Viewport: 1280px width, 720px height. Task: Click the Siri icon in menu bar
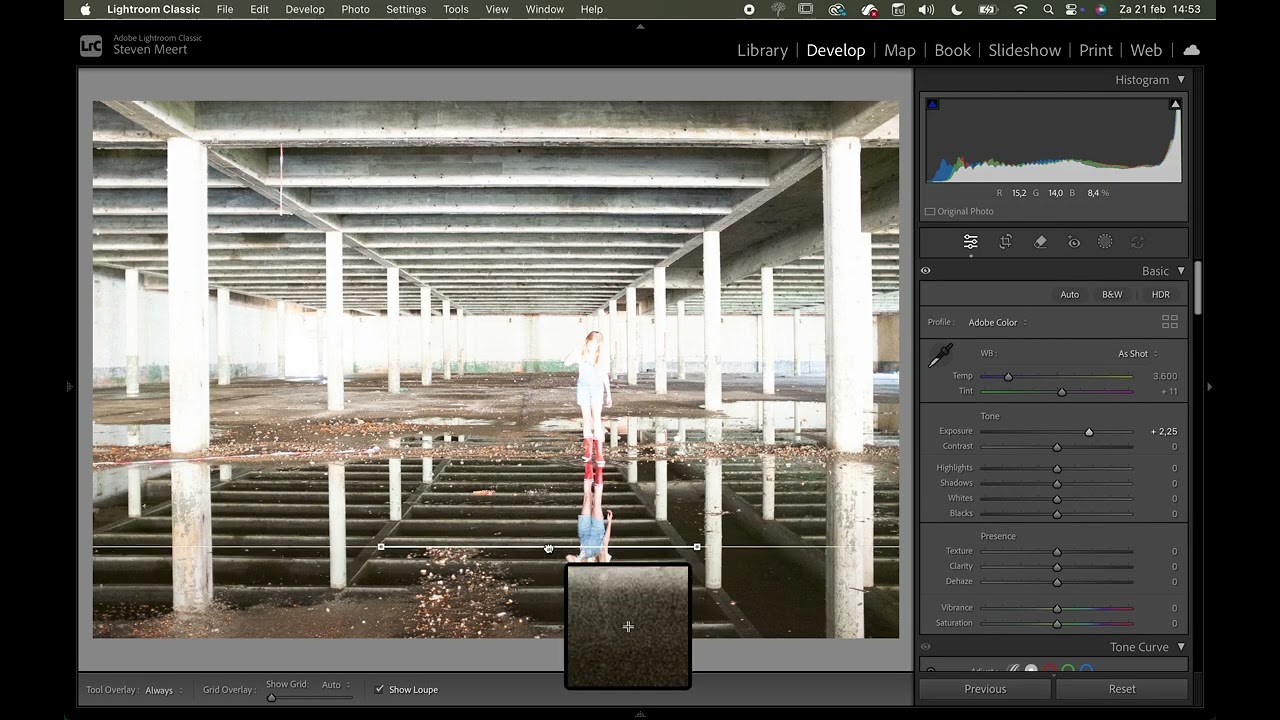click(x=1101, y=9)
